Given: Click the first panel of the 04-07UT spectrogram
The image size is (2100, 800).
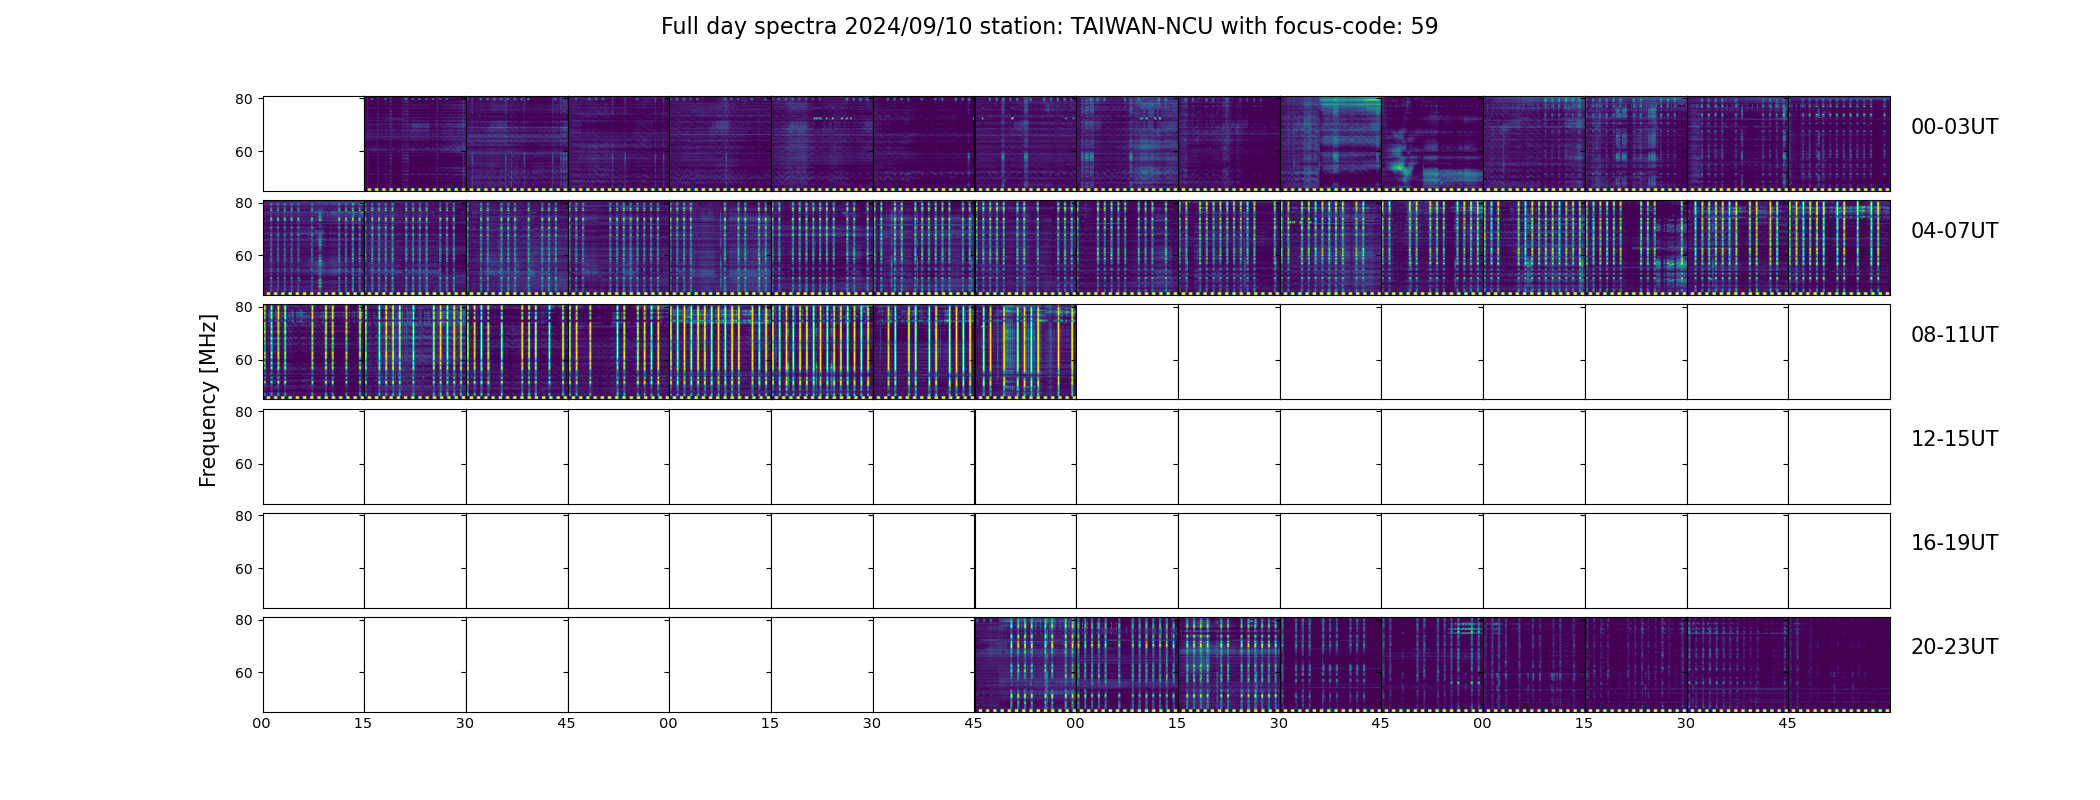Looking at the screenshot, I should pos(314,248).
